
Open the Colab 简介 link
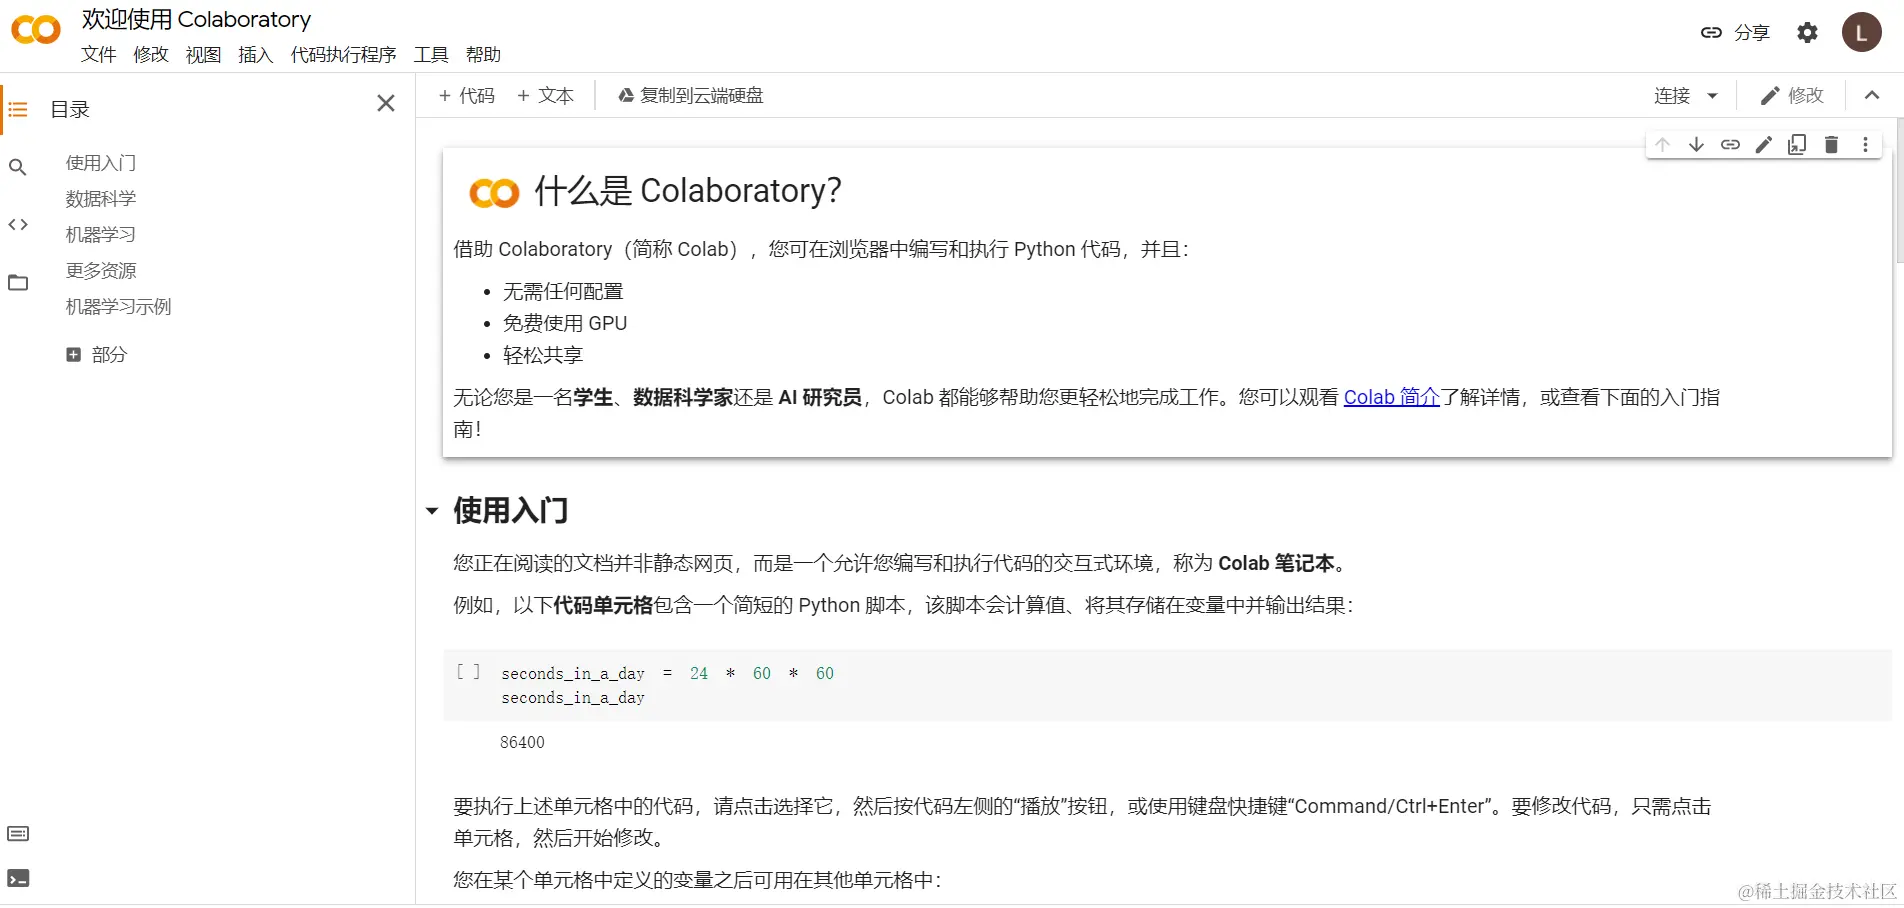pyautogui.click(x=1390, y=397)
